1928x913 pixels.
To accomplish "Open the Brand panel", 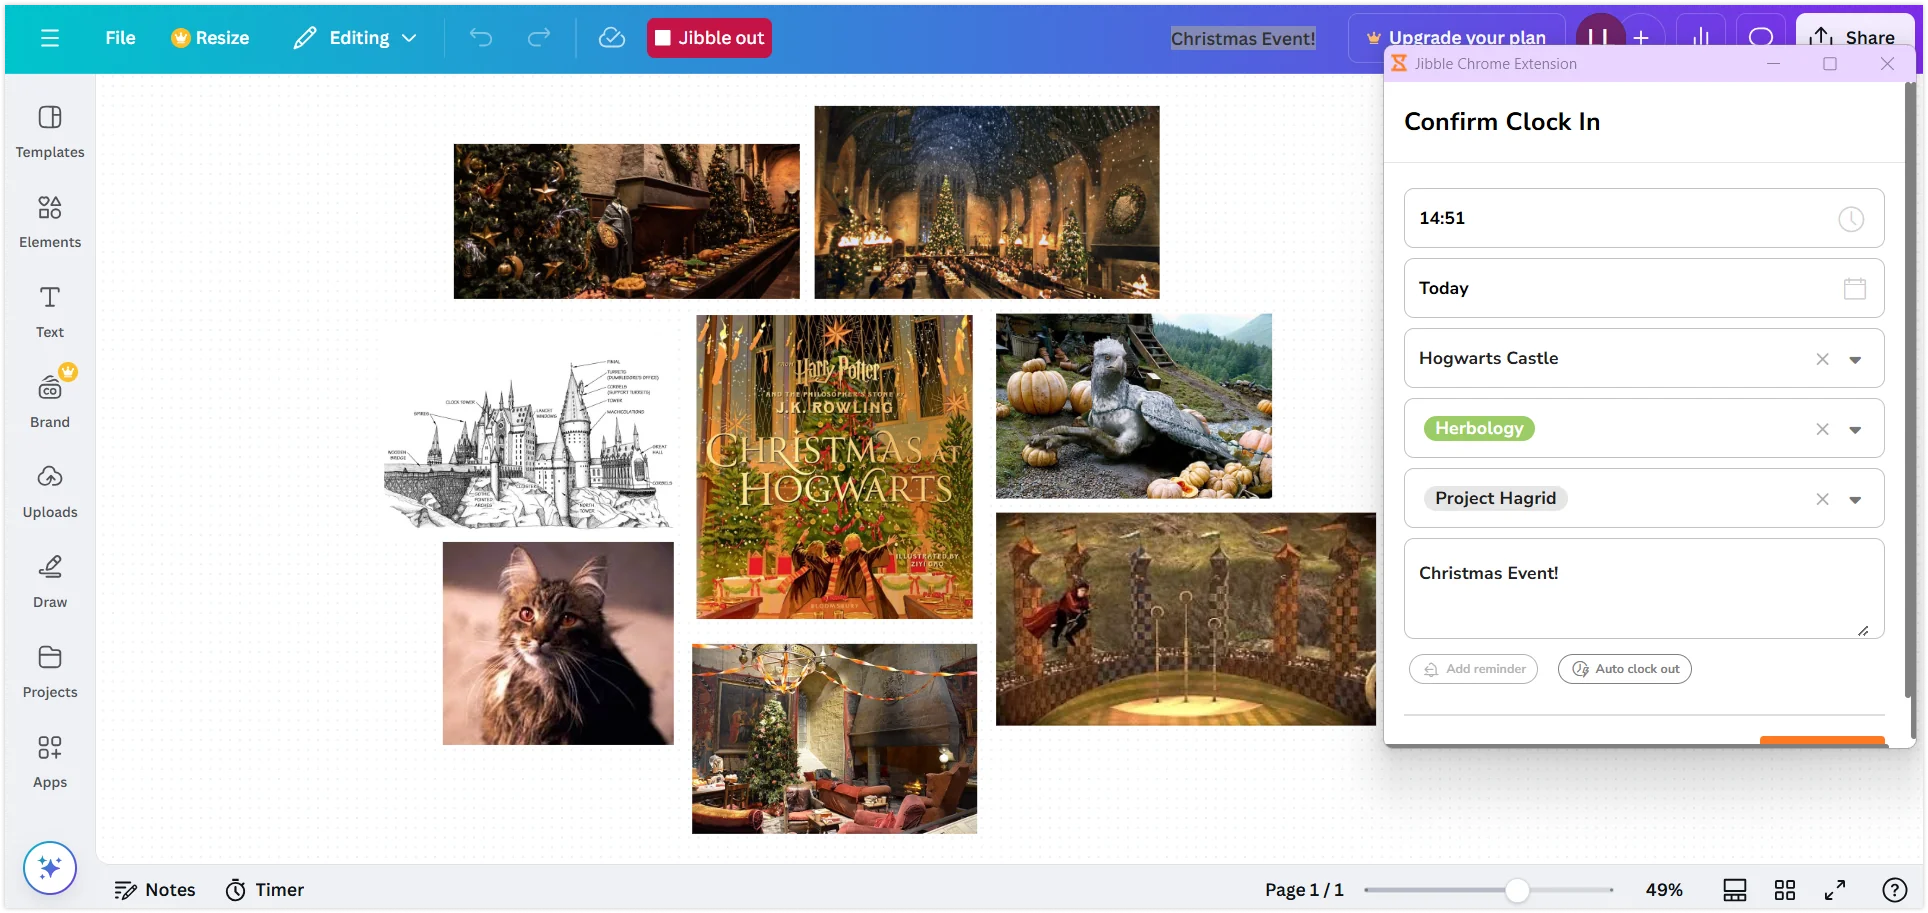I will coord(50,401).
